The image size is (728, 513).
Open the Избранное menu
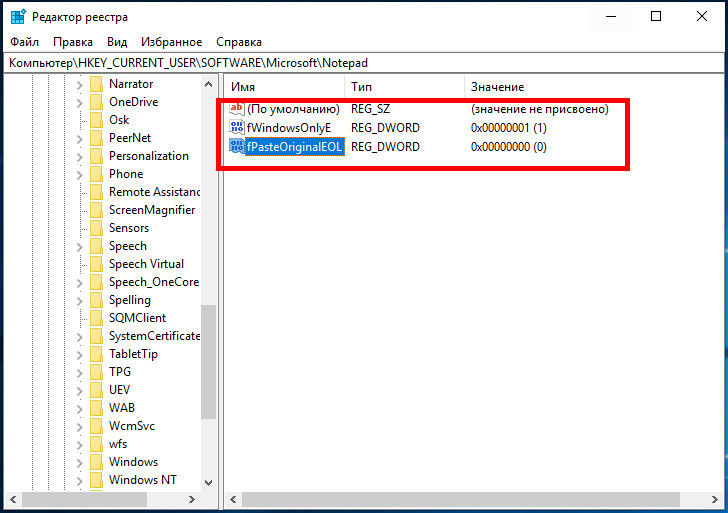click(171, 42)
